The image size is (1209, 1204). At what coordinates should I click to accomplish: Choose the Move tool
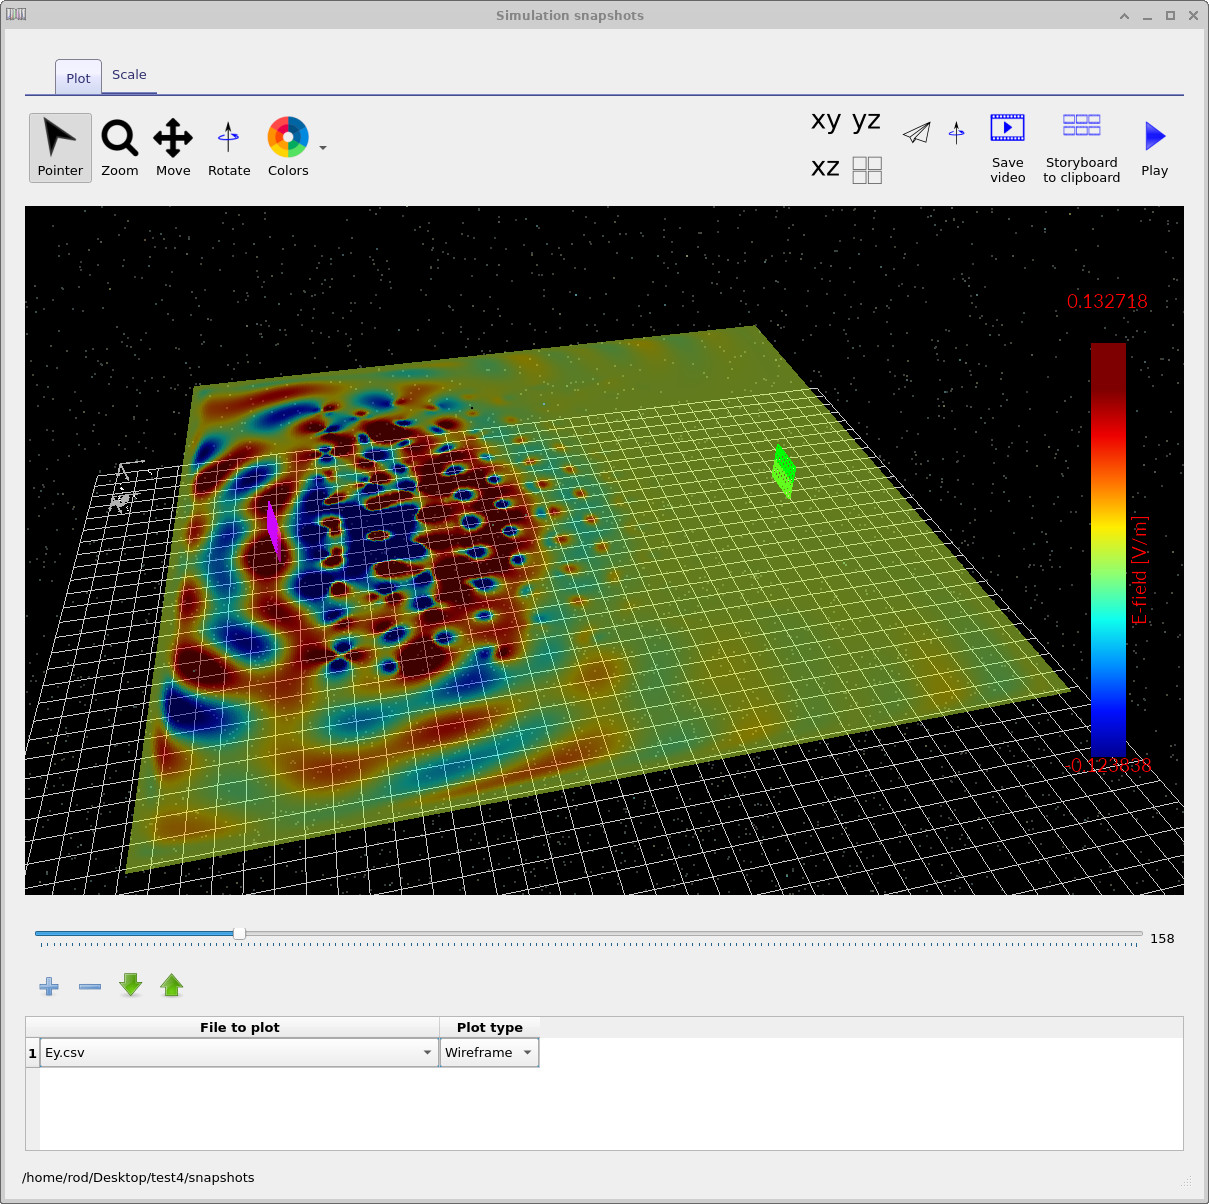pos(173,147)
